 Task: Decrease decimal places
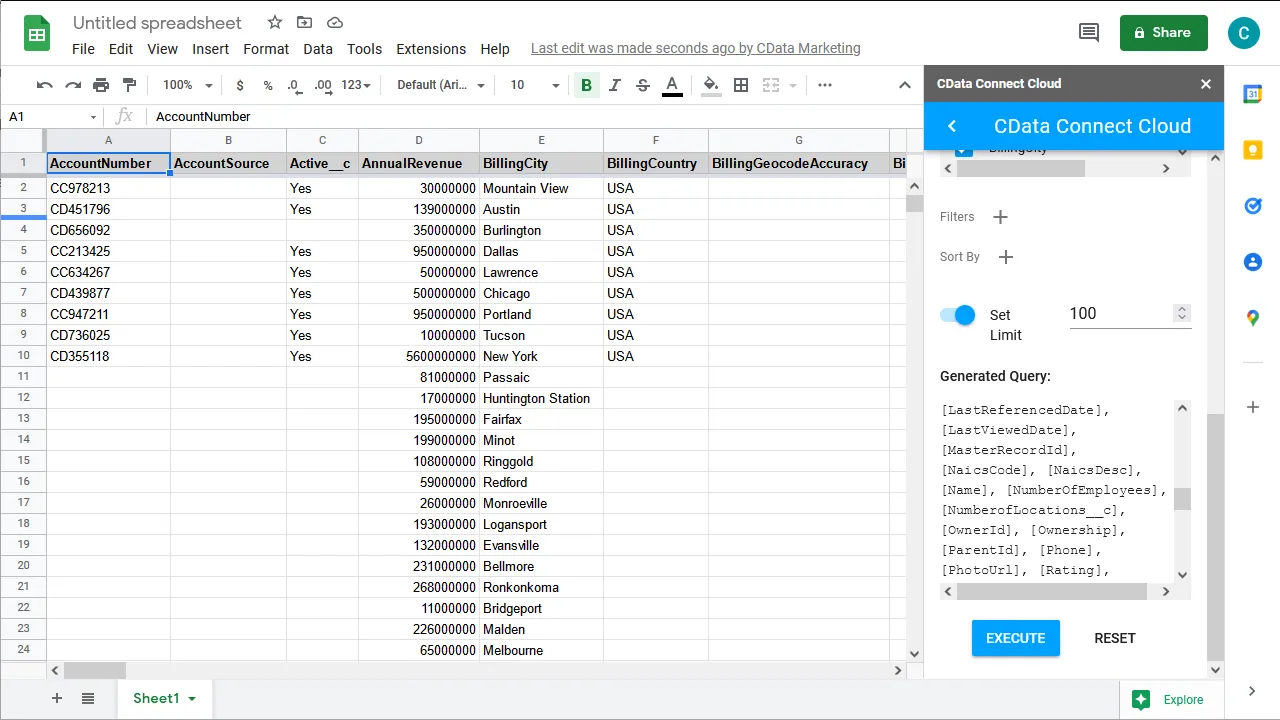point(294,85)
